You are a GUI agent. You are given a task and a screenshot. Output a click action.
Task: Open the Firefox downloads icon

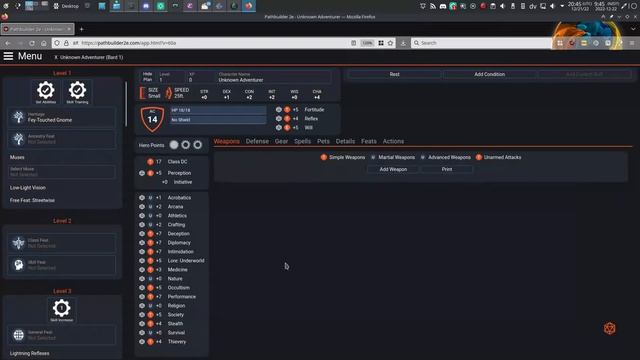click(x=403, y=43)
